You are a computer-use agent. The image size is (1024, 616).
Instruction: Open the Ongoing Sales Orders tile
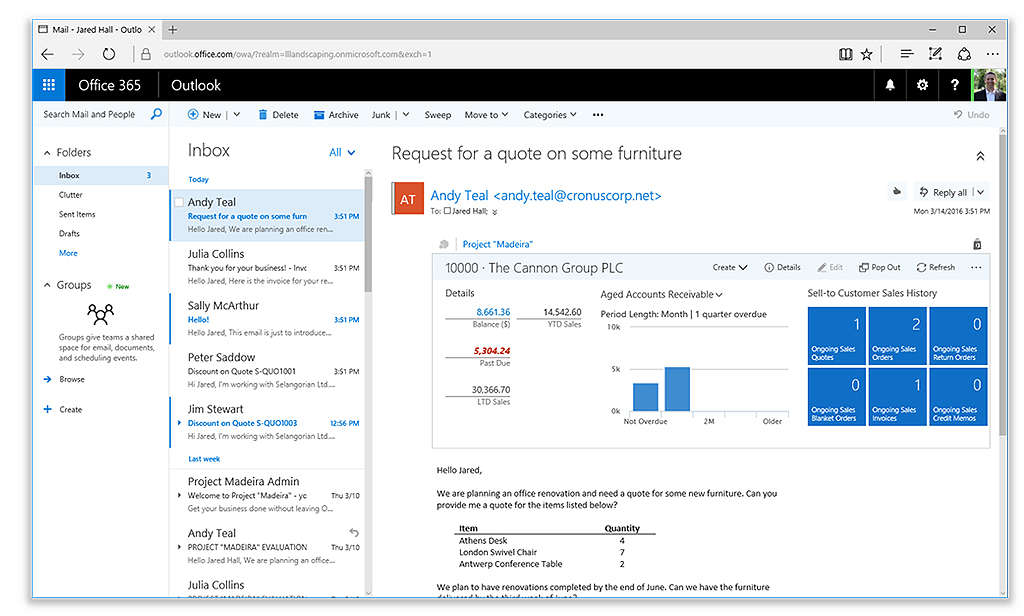tap(897, 336)
